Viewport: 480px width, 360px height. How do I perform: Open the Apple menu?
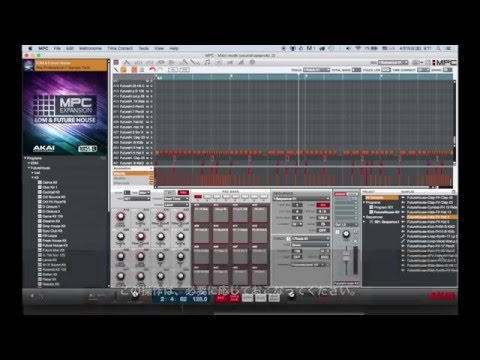click(x=30, y=48)
